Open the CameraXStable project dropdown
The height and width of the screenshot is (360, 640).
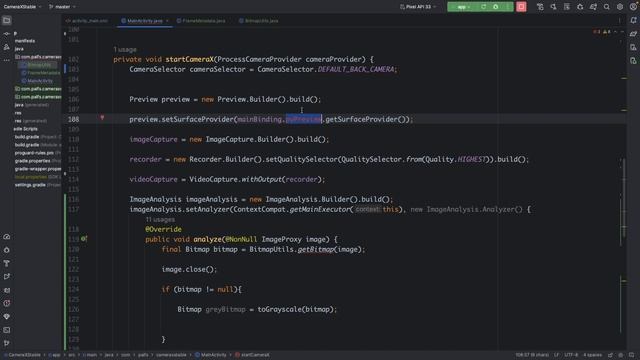22,7
